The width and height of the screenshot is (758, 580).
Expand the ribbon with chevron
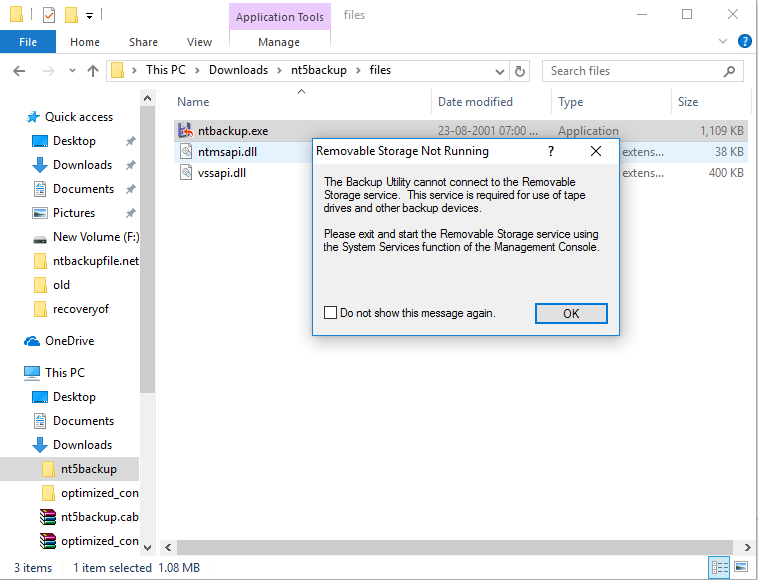pyautogui.click(x=723, y=42)
